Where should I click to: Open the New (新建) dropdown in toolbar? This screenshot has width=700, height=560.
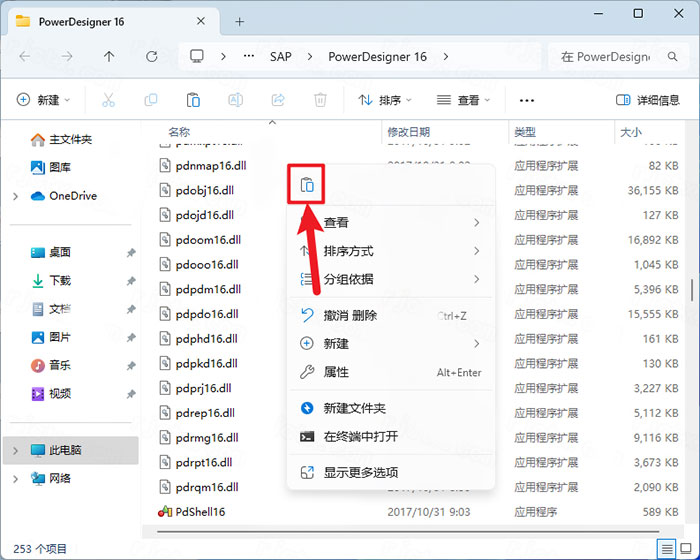click(43, 100)
